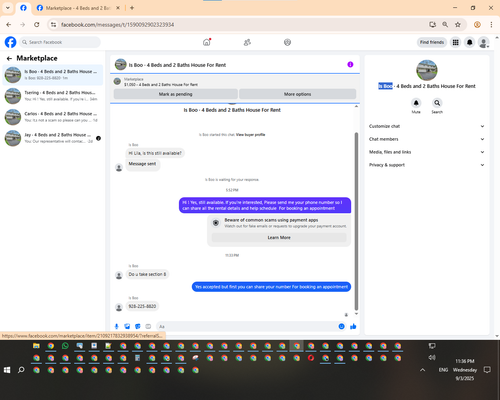Open Carlos conversation in list
The image size is (500, 400).
(x=53, y=117)
